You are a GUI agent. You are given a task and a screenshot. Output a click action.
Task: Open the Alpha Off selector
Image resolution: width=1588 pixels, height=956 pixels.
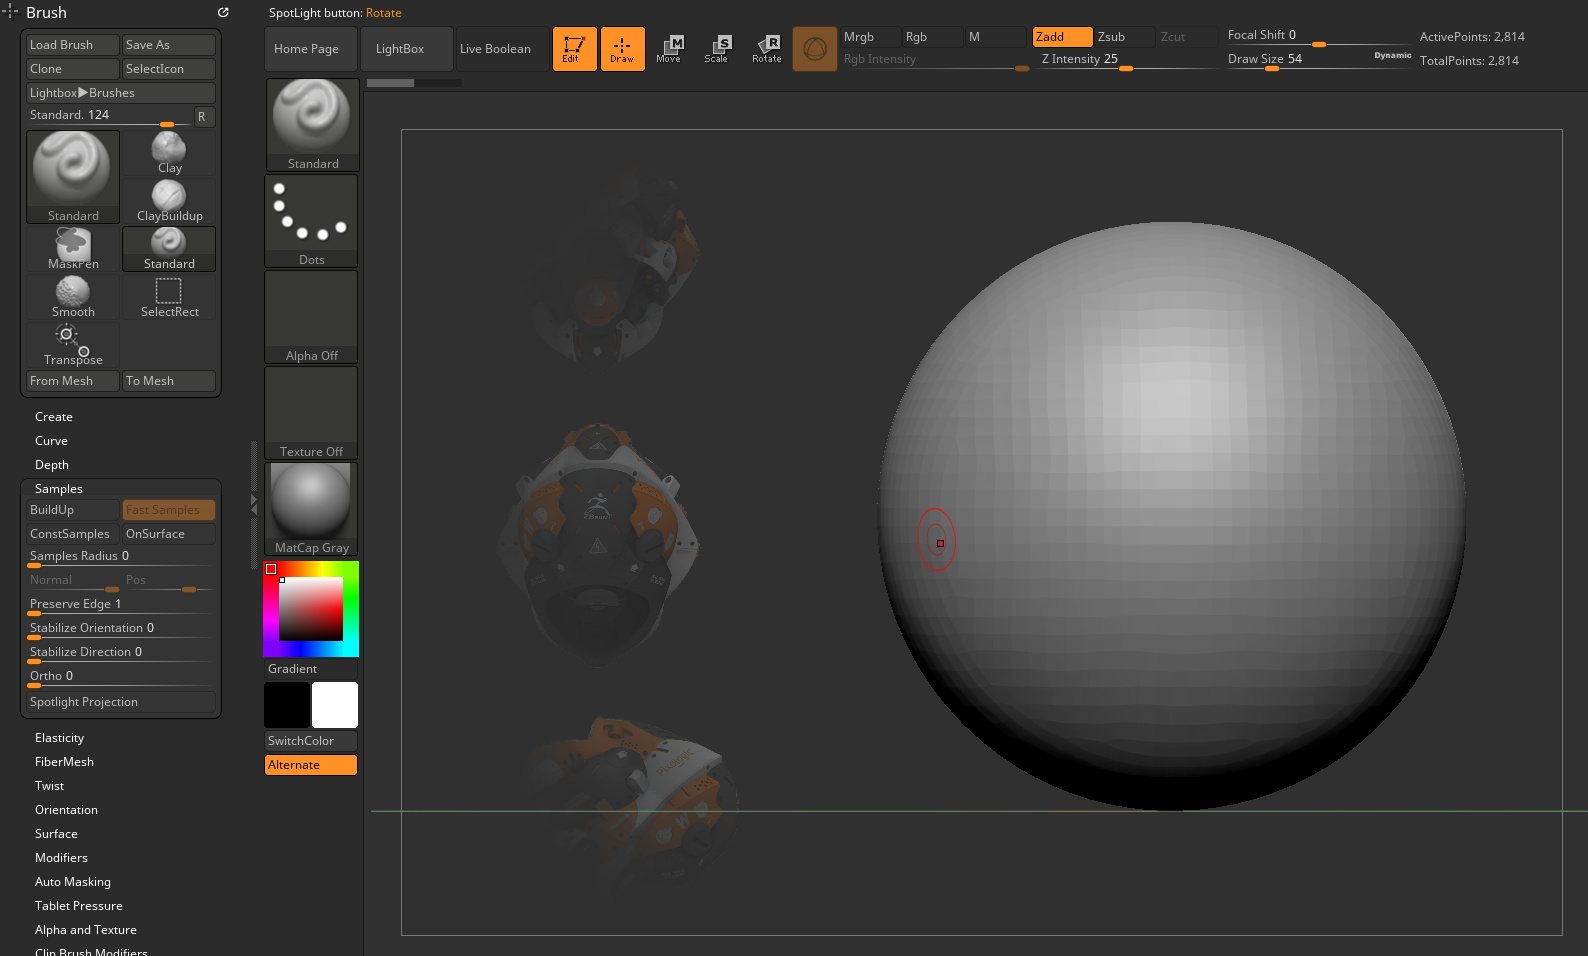pyautogui.click(x=312, y=317)
